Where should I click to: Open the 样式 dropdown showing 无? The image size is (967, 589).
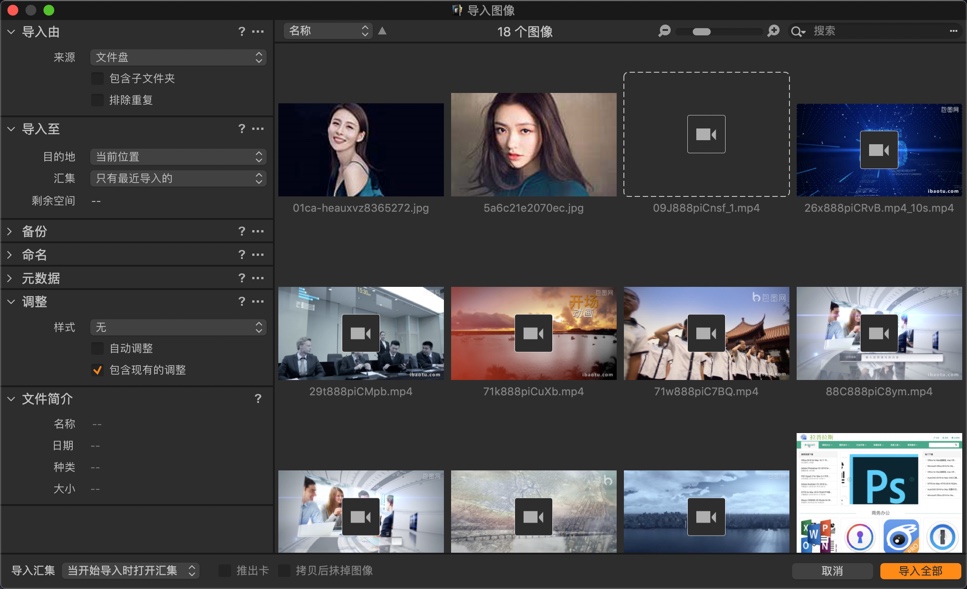178,327
